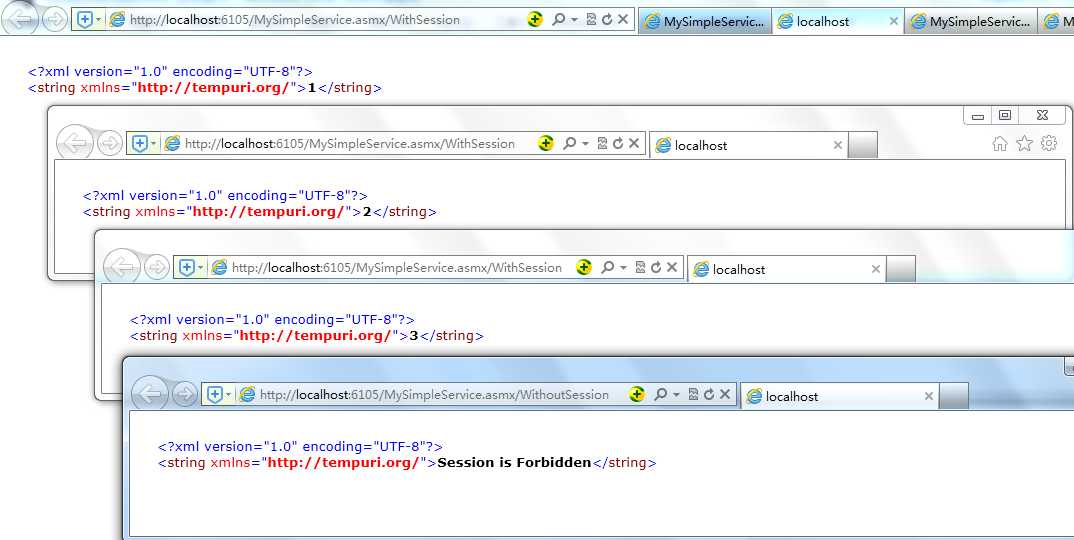Click search magnifier in WithoutSession window
Viewport: 1074px width, 540px height.
[x=661, y=394]
